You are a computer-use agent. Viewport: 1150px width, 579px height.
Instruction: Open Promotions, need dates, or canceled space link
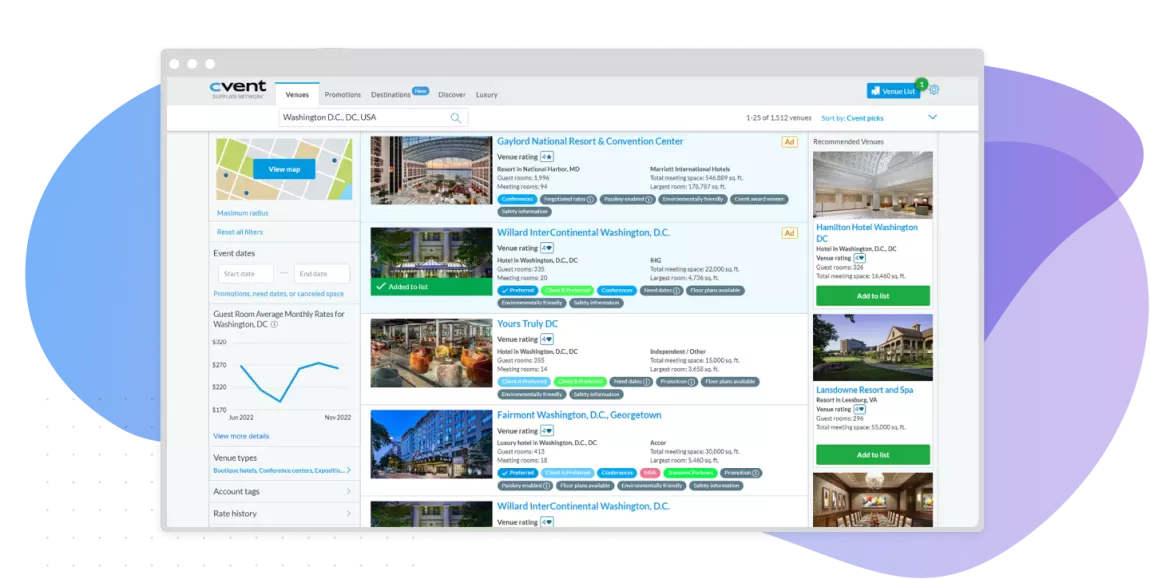click(x=279, y=294)
